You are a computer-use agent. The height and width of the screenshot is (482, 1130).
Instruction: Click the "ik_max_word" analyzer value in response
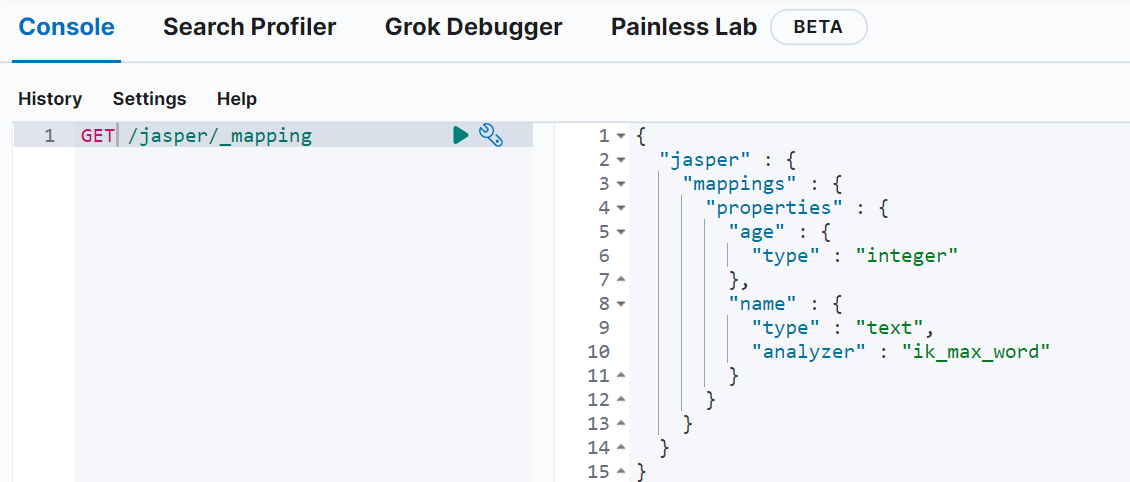click(976, 351)
